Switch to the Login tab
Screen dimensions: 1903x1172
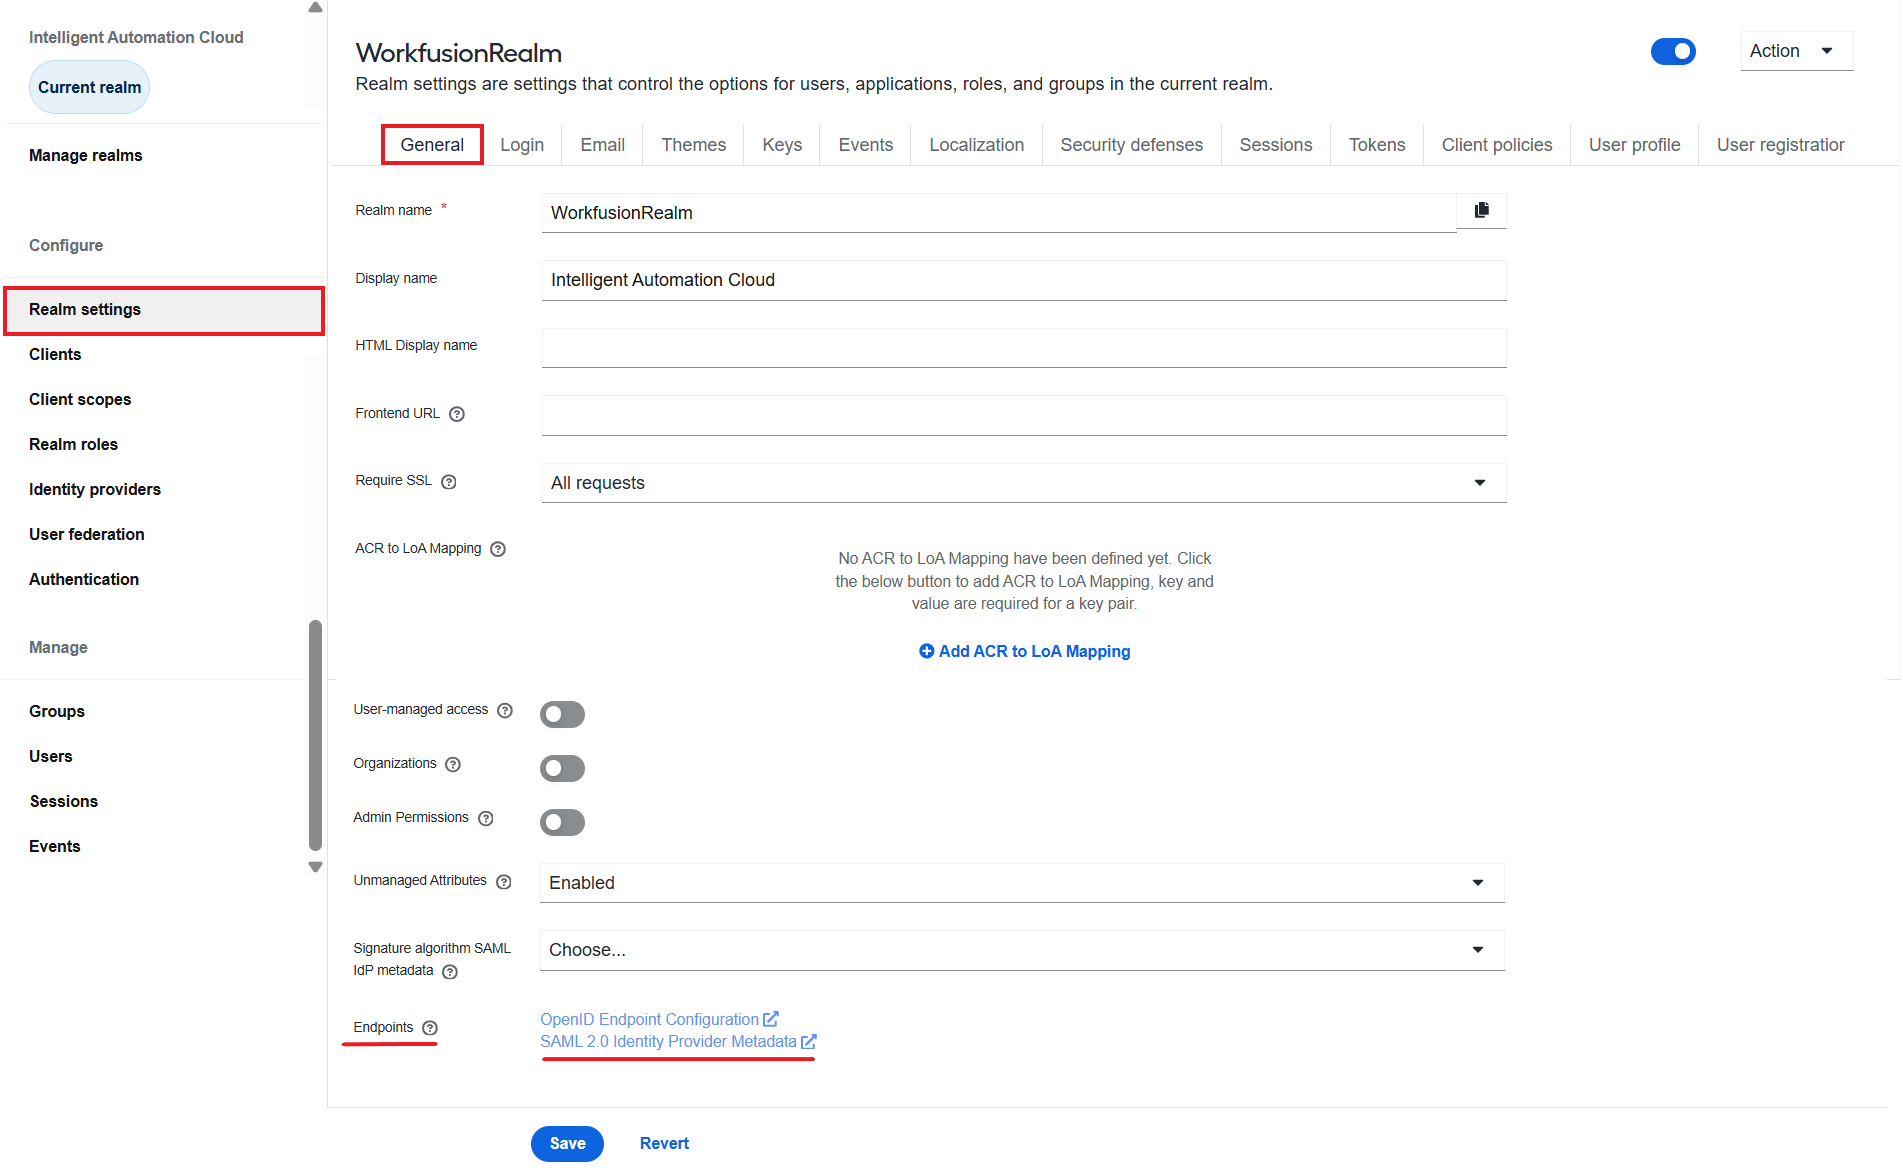coord(522,145)
